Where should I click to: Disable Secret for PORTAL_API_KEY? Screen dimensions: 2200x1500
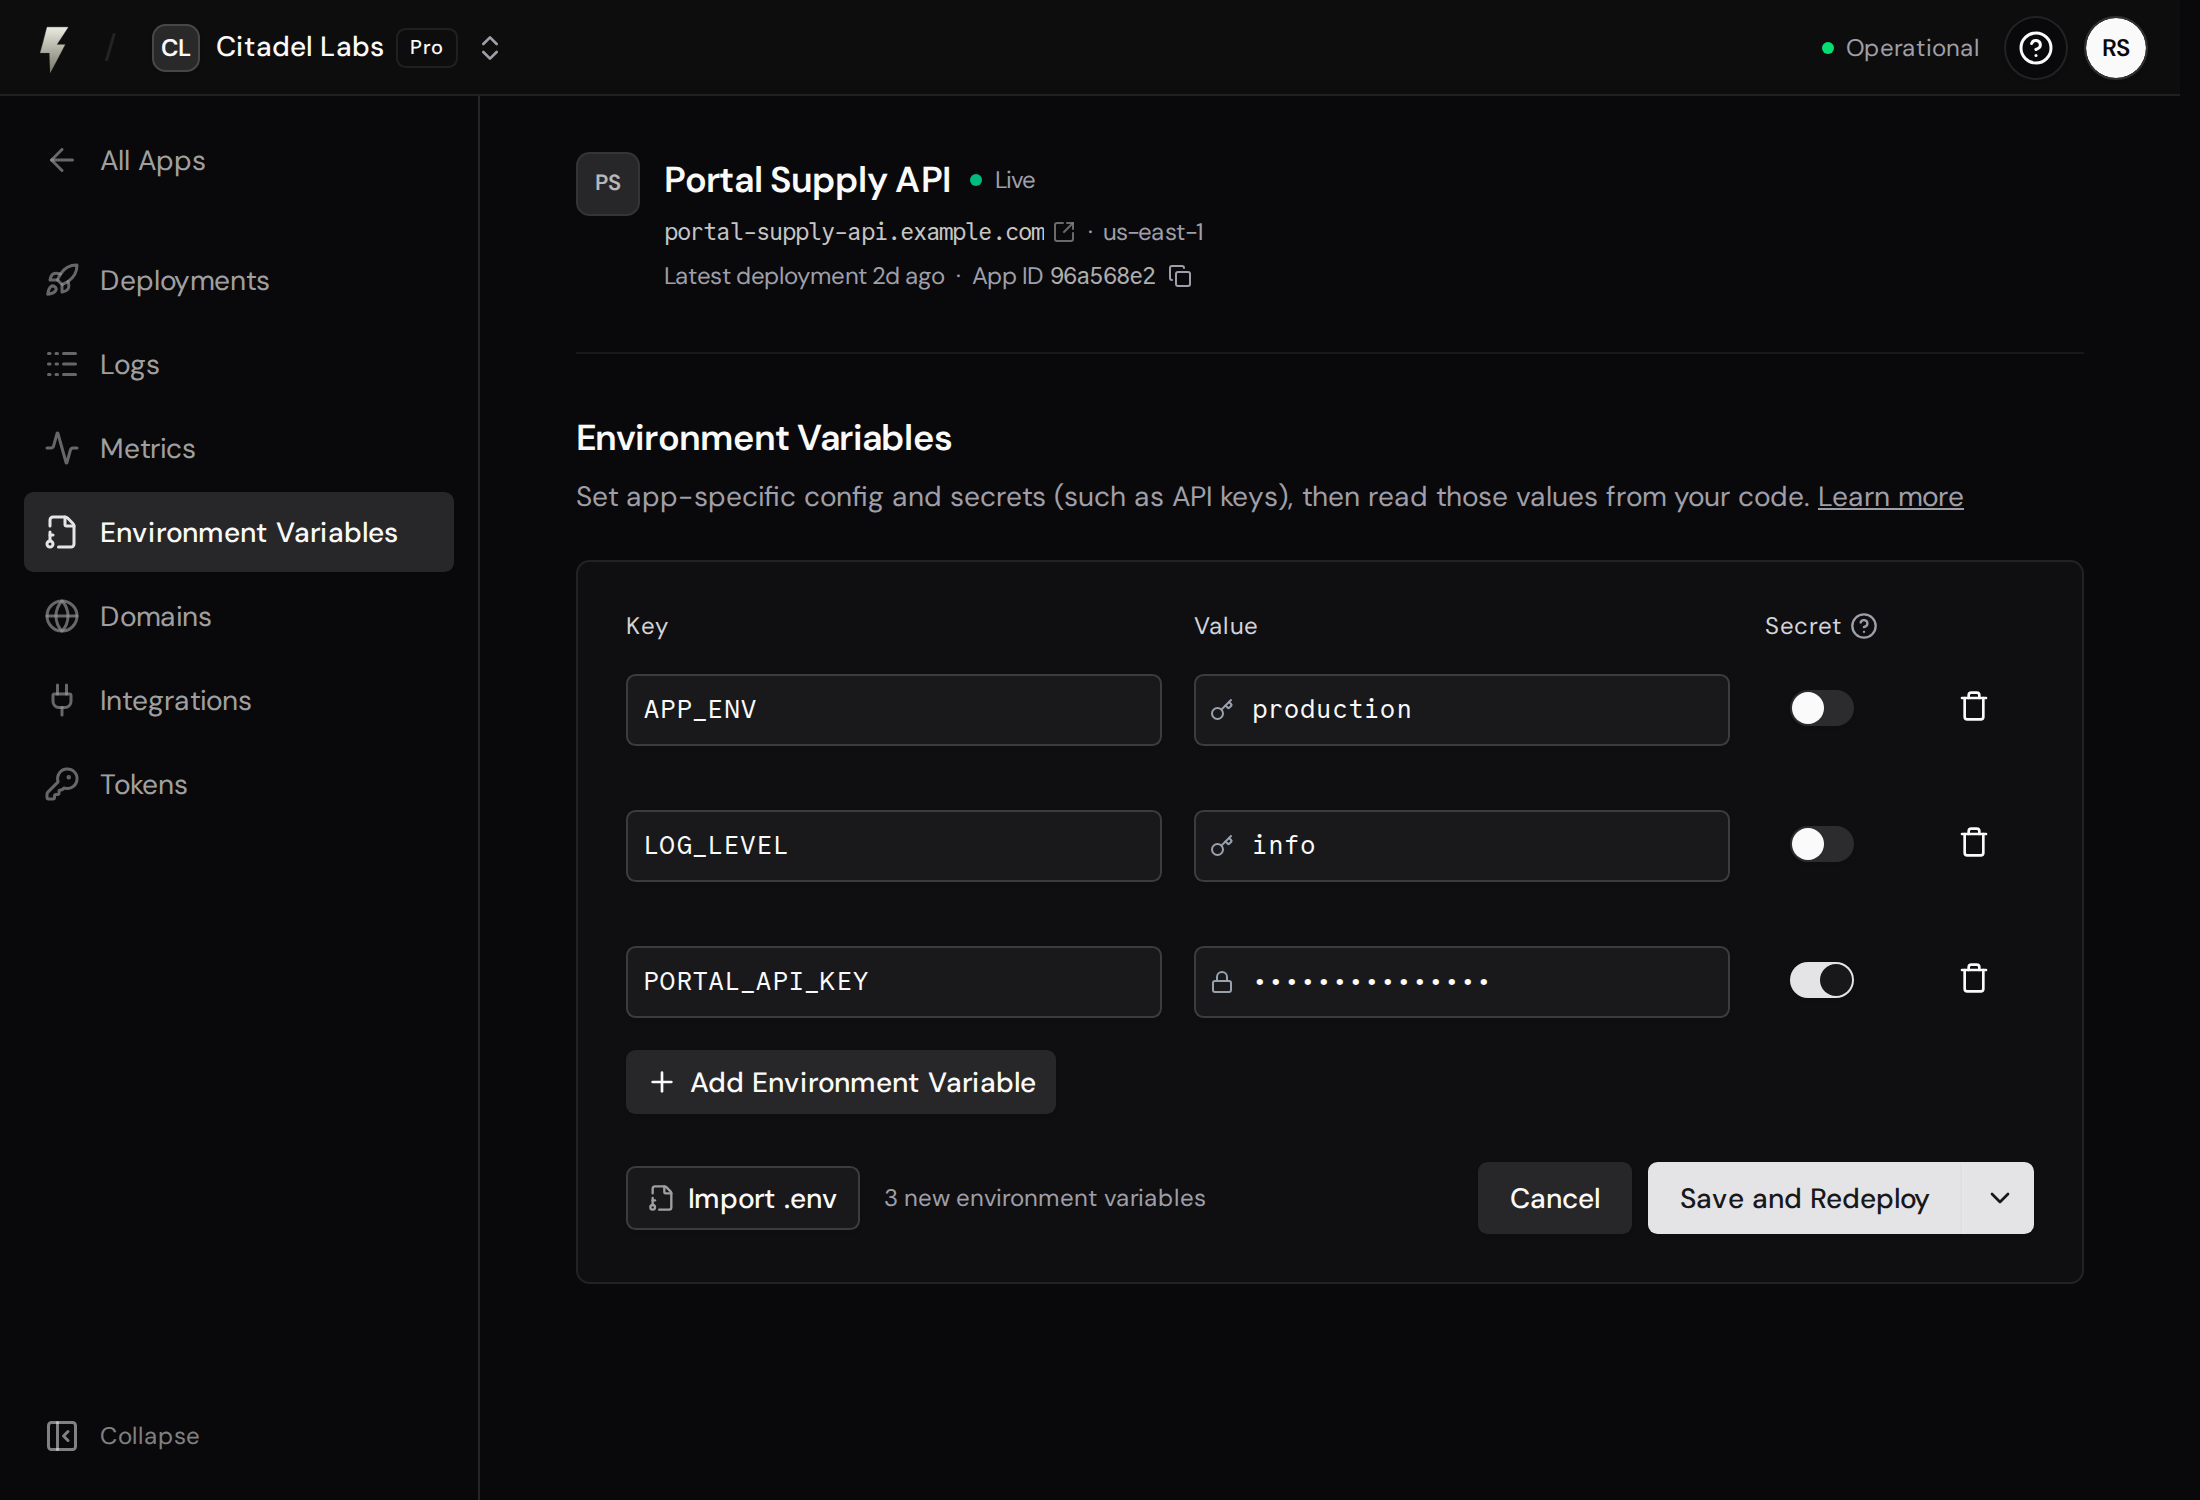(x=1822, y=980)
